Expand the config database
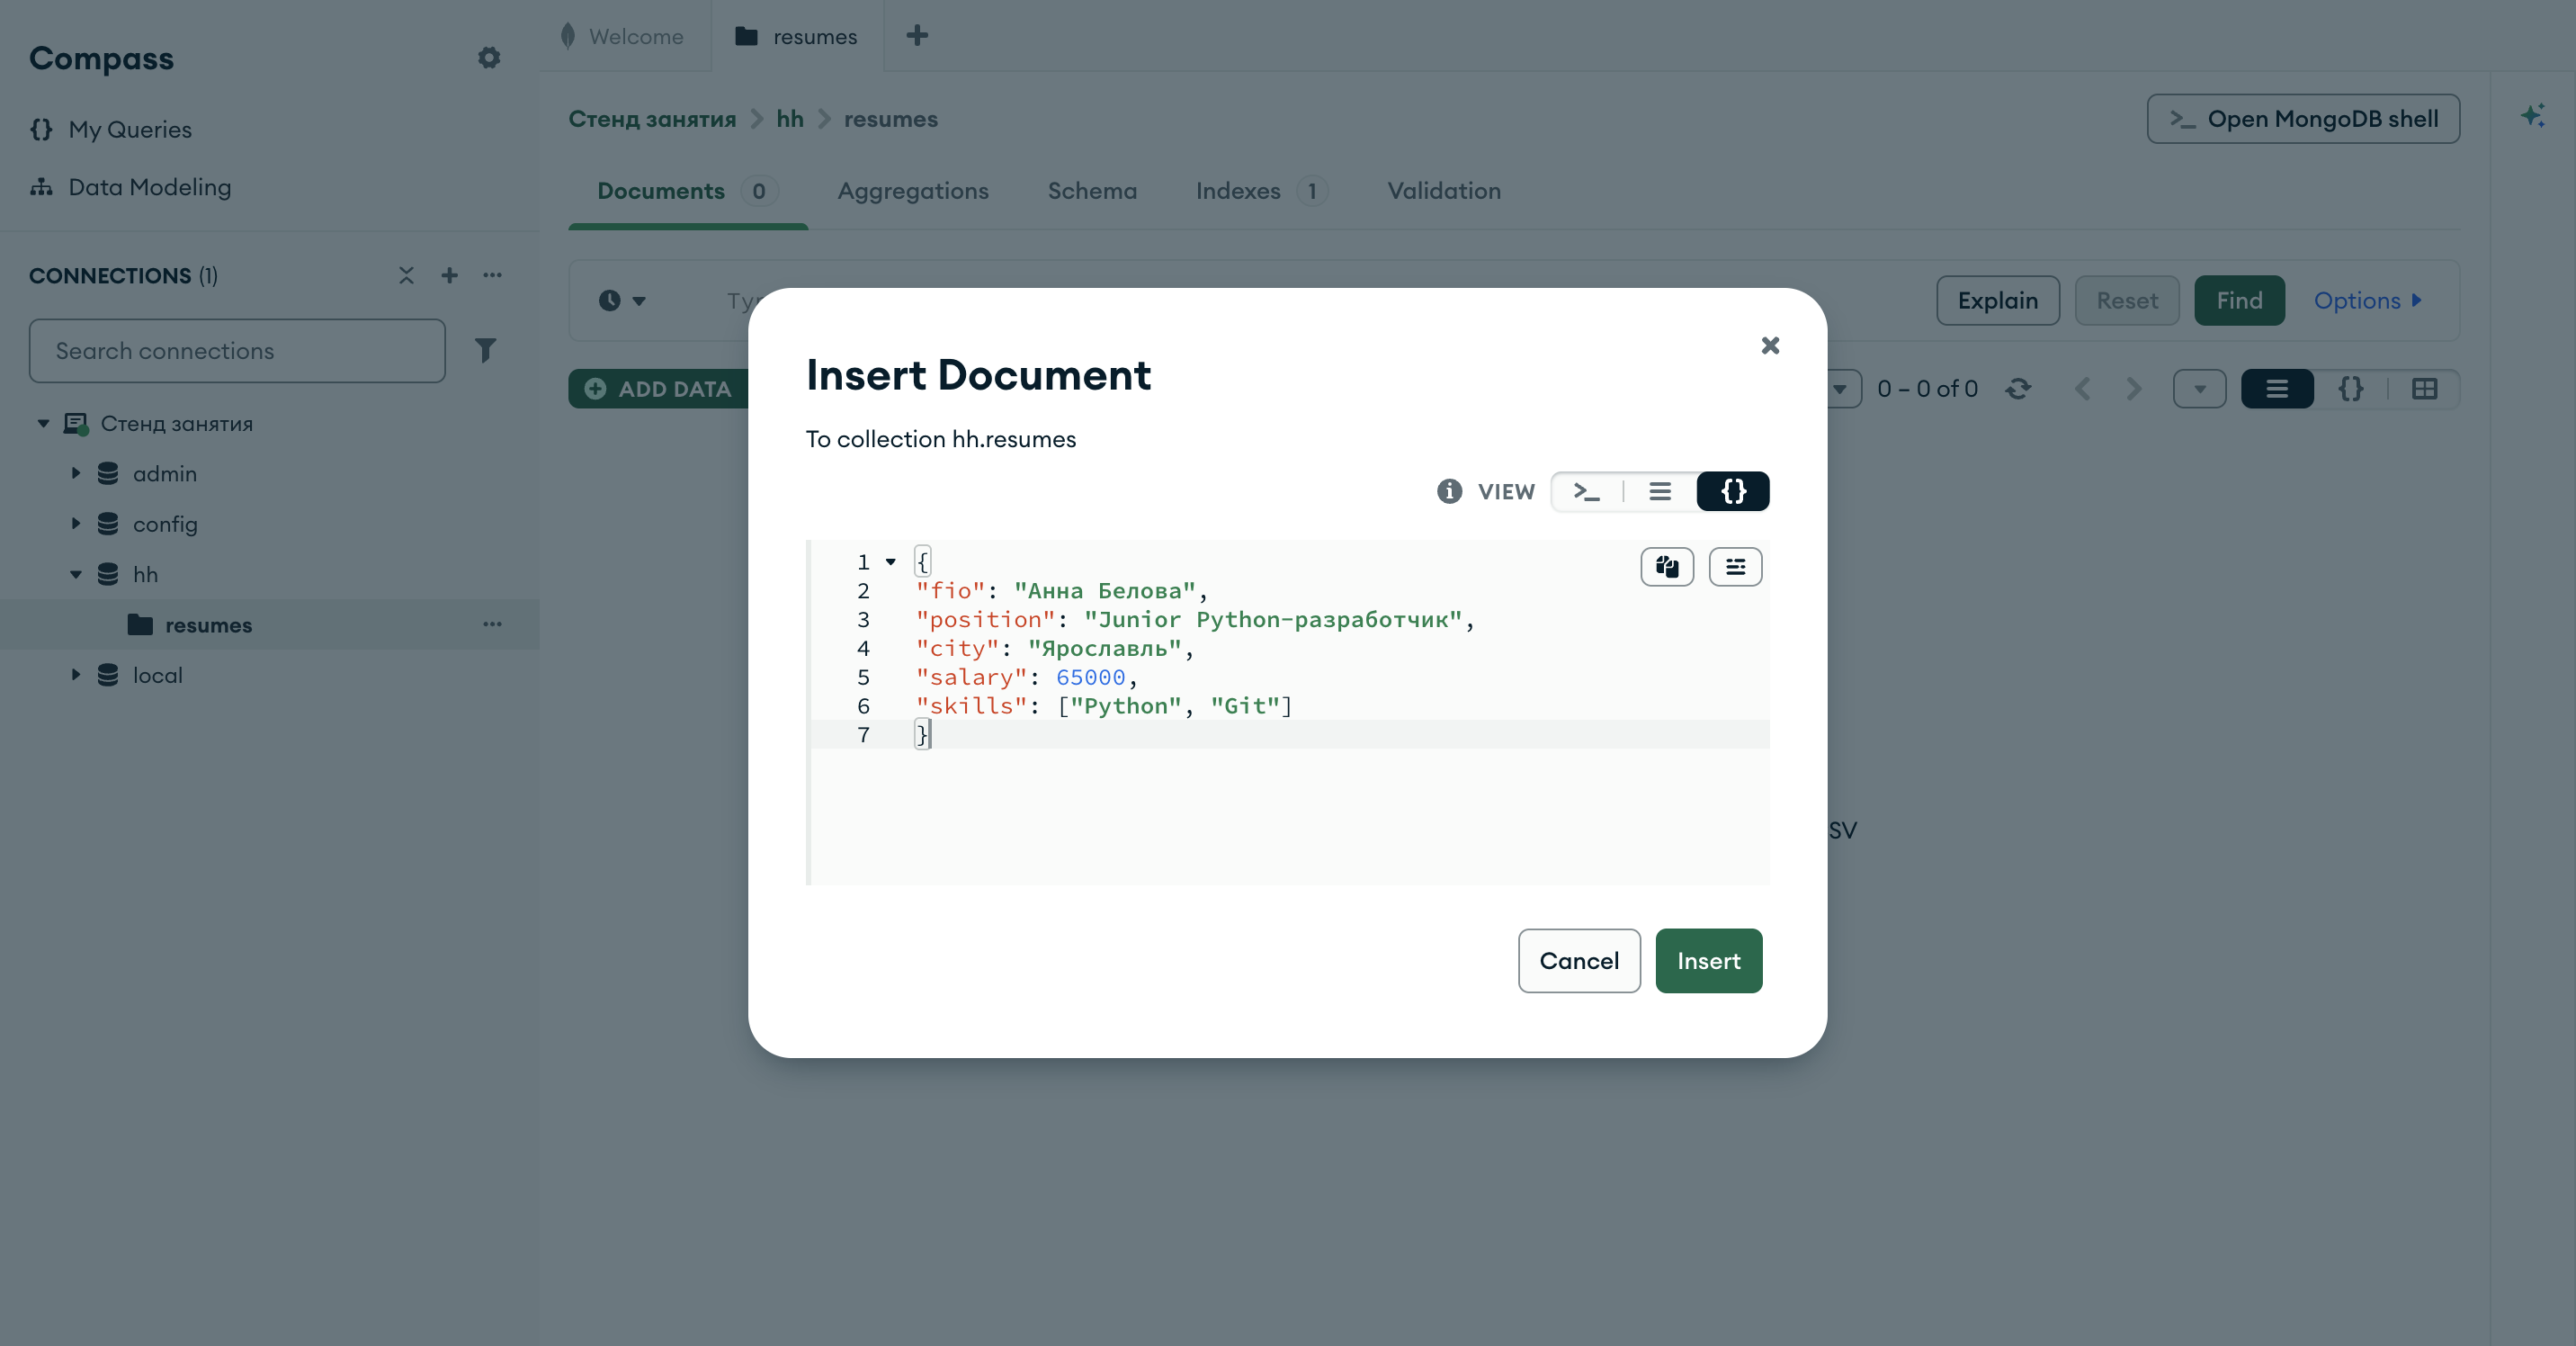 75,524
